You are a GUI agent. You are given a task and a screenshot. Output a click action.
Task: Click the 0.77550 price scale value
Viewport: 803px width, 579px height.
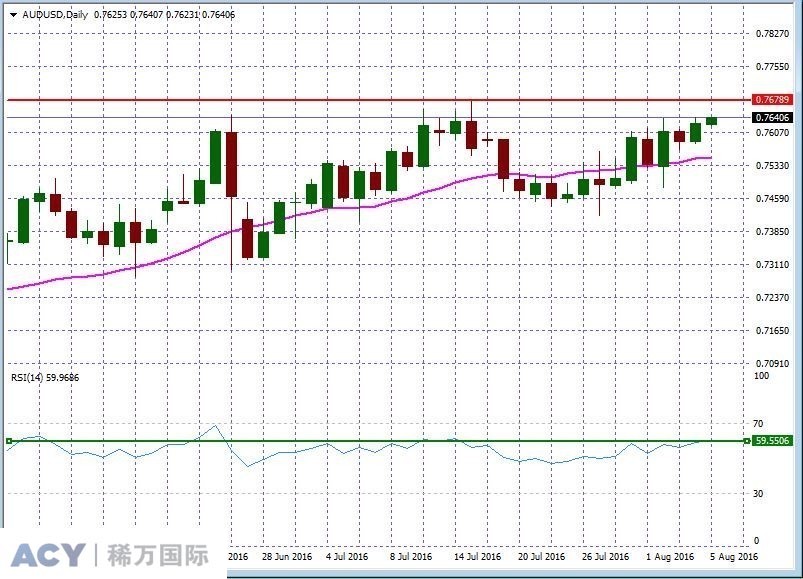point(772,67)
